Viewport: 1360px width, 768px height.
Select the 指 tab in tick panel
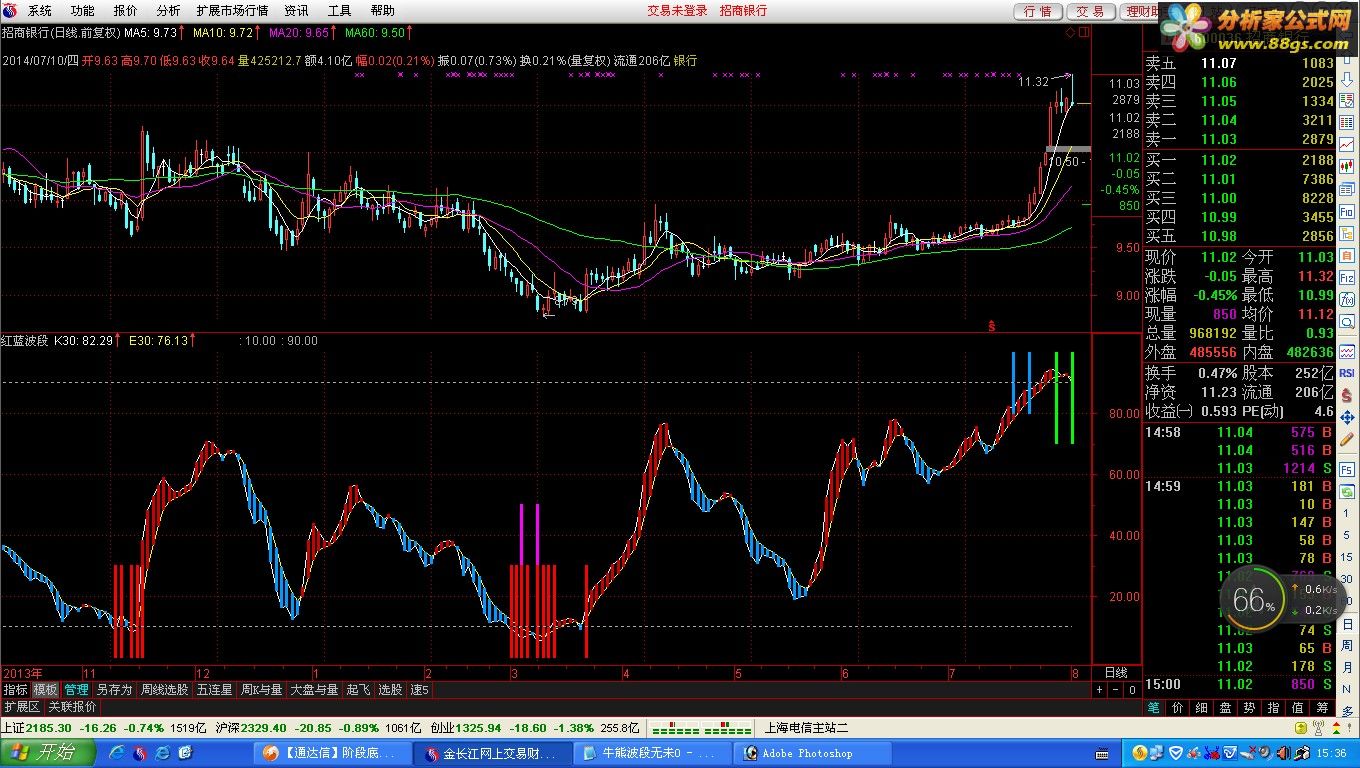[x=1273, y=707]
